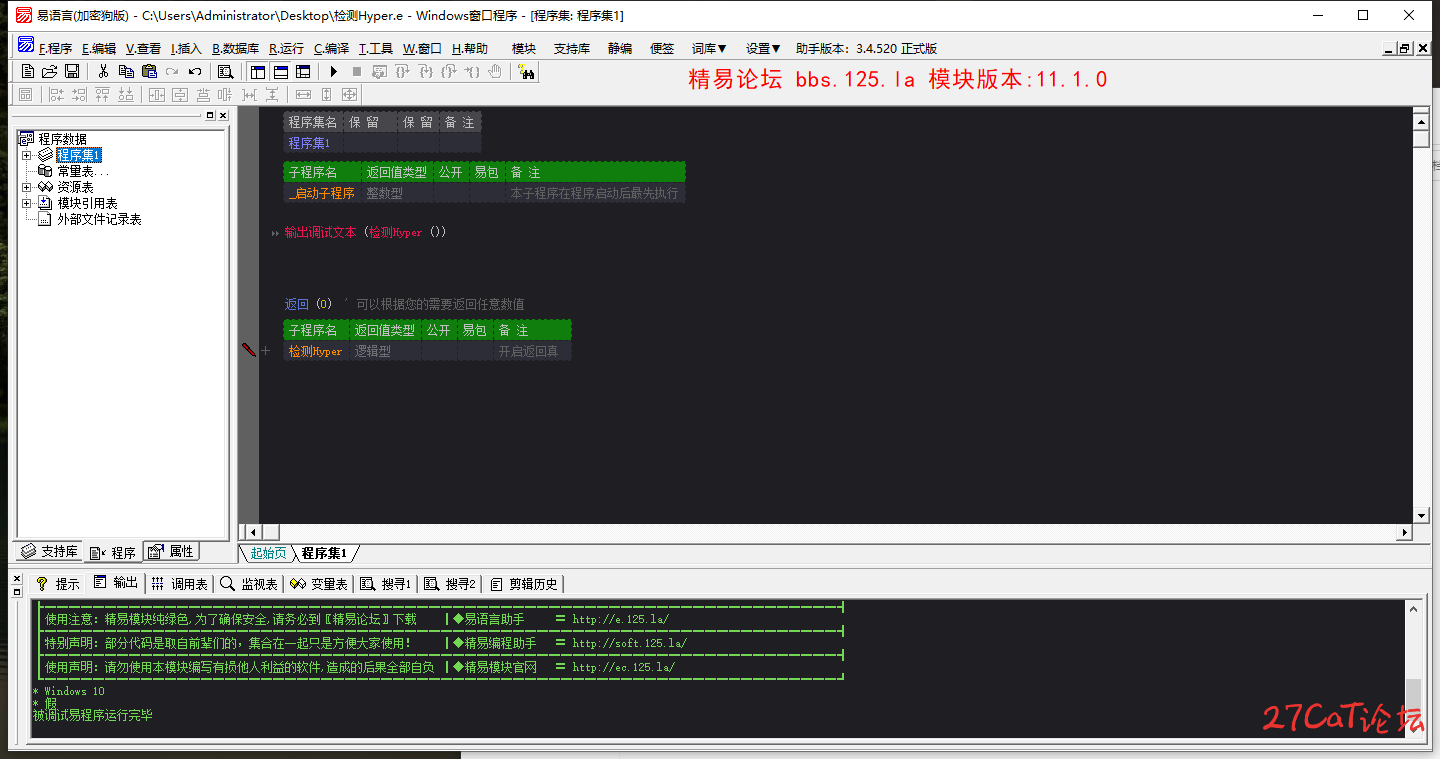Click the Redo arrow icon
Image resolution: width=1440 pixels, height=759 pixels.
point(172,71)
